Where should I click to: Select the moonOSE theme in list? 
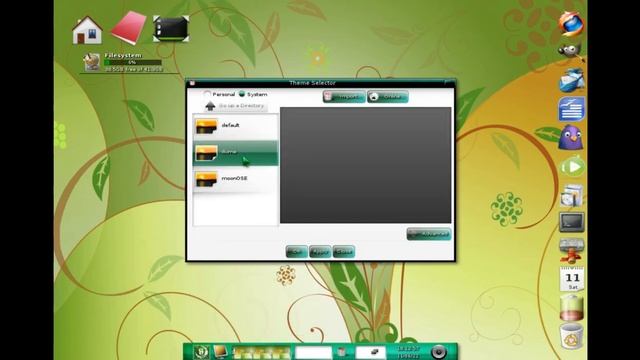pyautogui.click(x=236, y=179)
